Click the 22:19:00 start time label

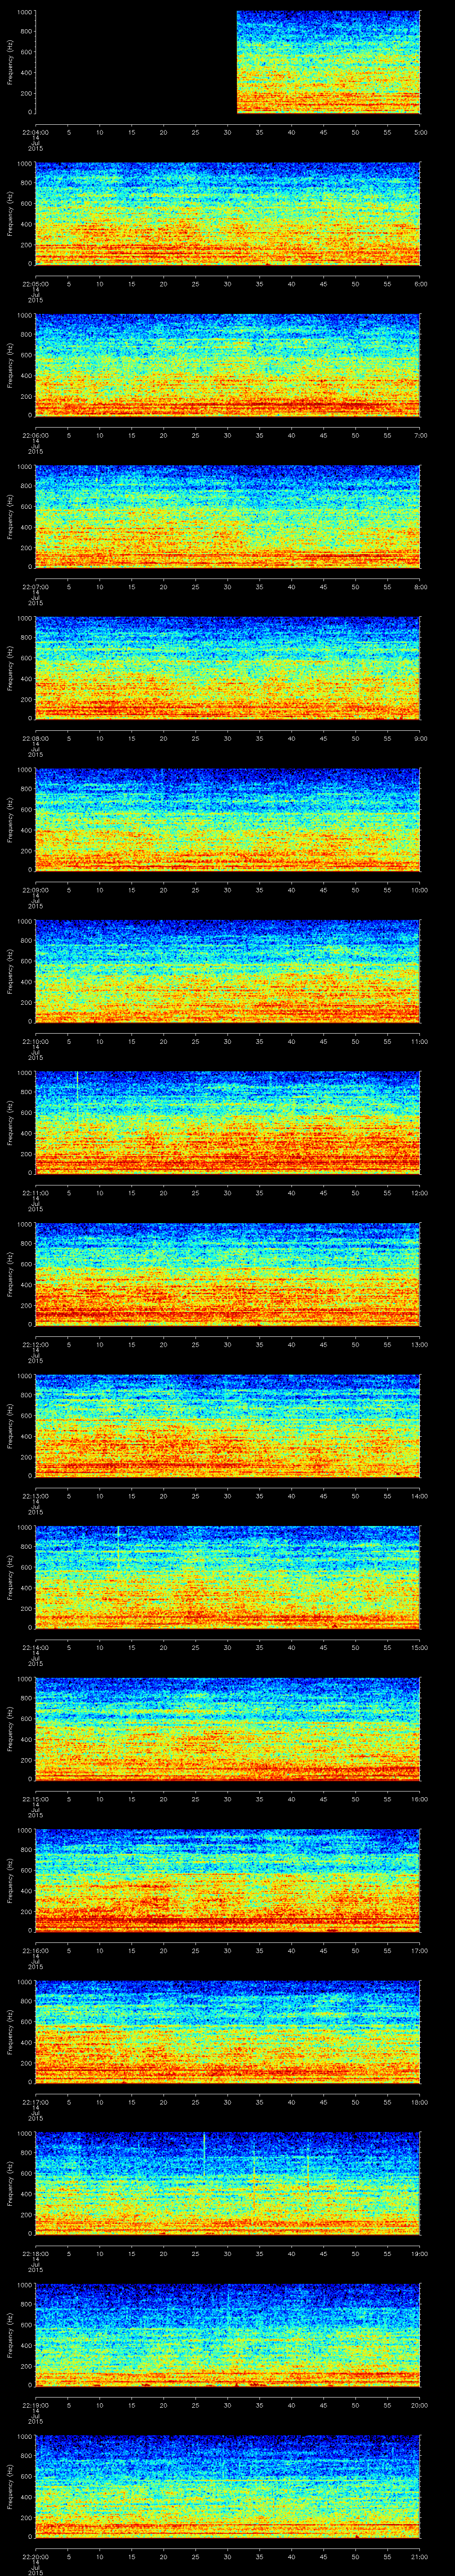(x=35, y=2404)
